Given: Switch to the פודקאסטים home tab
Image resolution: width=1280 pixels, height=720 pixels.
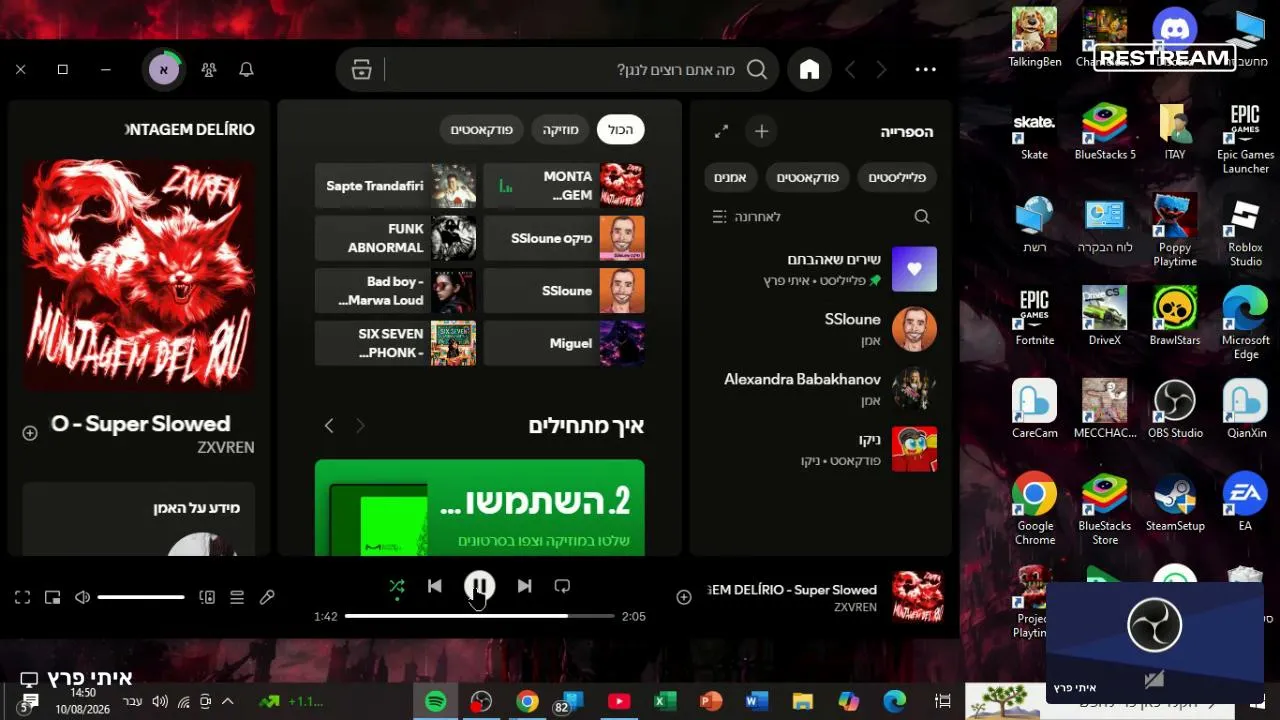Looking at the screenshot, I should [x=481, y=130].
